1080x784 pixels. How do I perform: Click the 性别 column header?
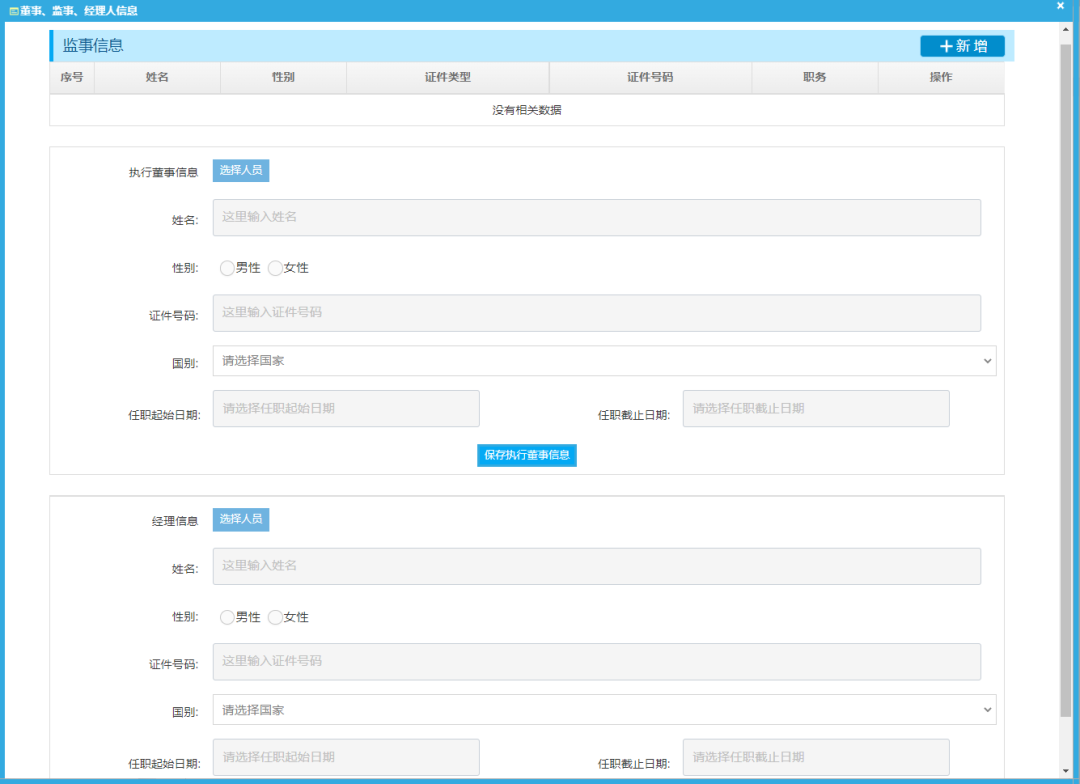[x=283, y=77]
